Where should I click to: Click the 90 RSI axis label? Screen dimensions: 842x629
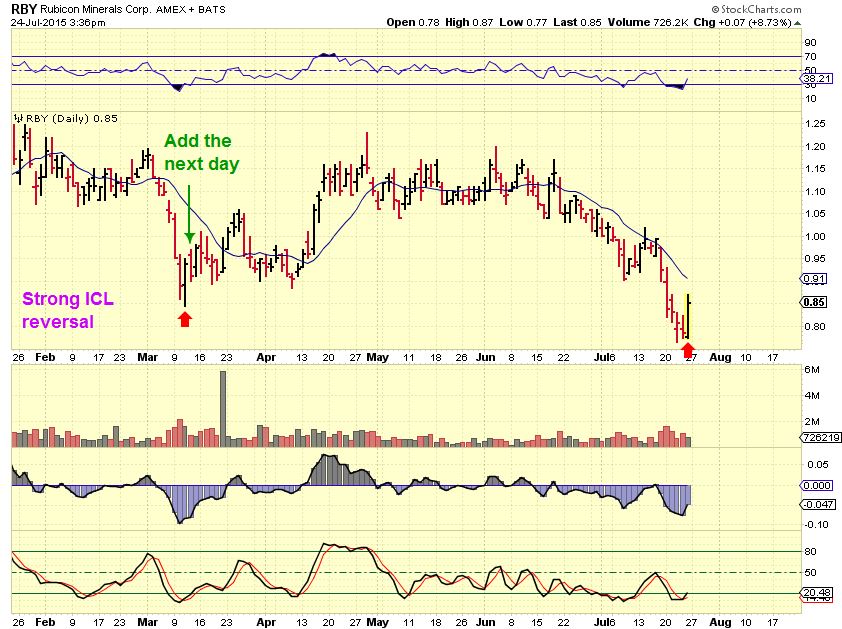click(x=810, y=42)
